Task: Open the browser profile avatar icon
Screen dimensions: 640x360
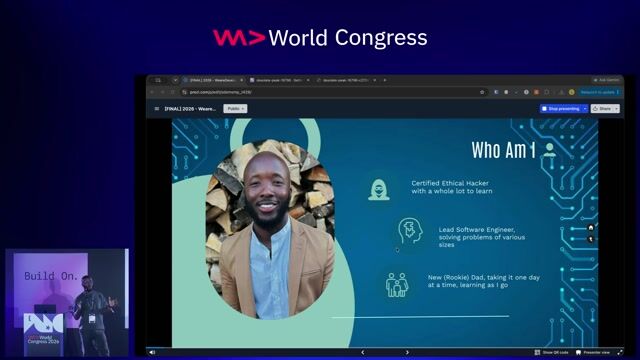Action: [x=571, y=92]
